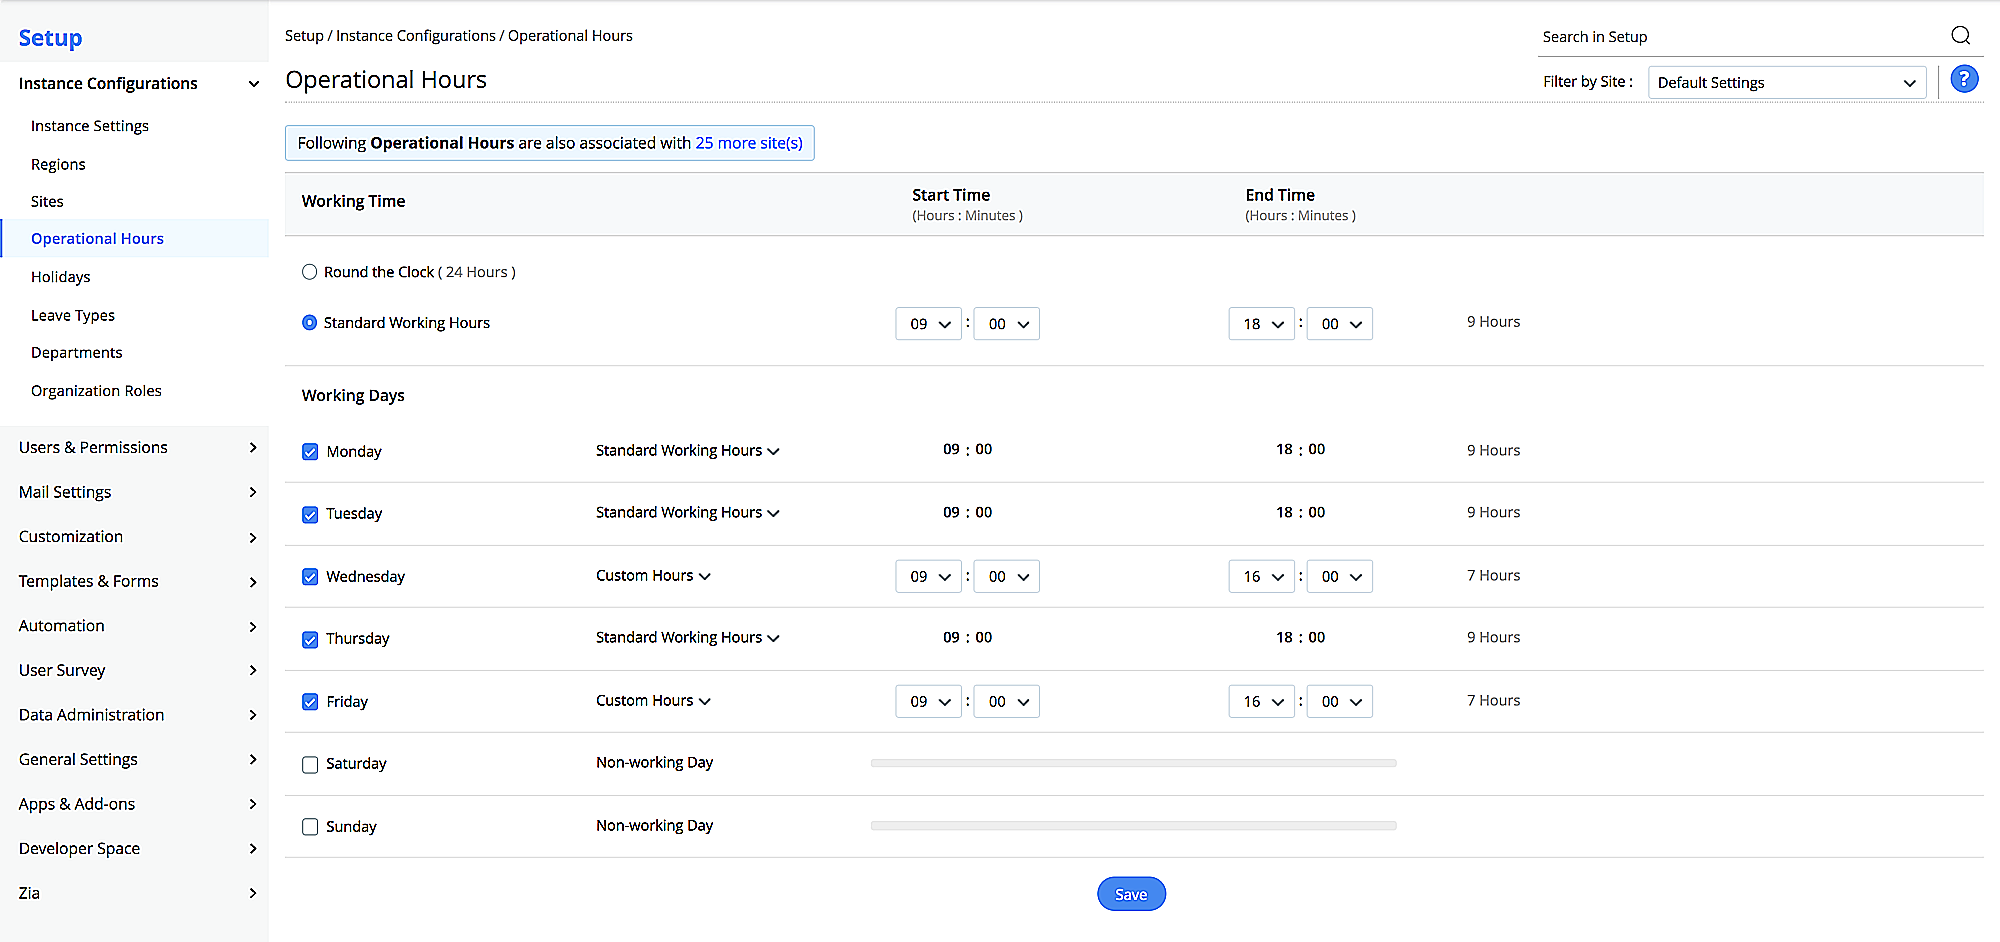Screen dimensions: 2000x942
Task: Go to Holidays in the sidebar
Action: (61, 277)
